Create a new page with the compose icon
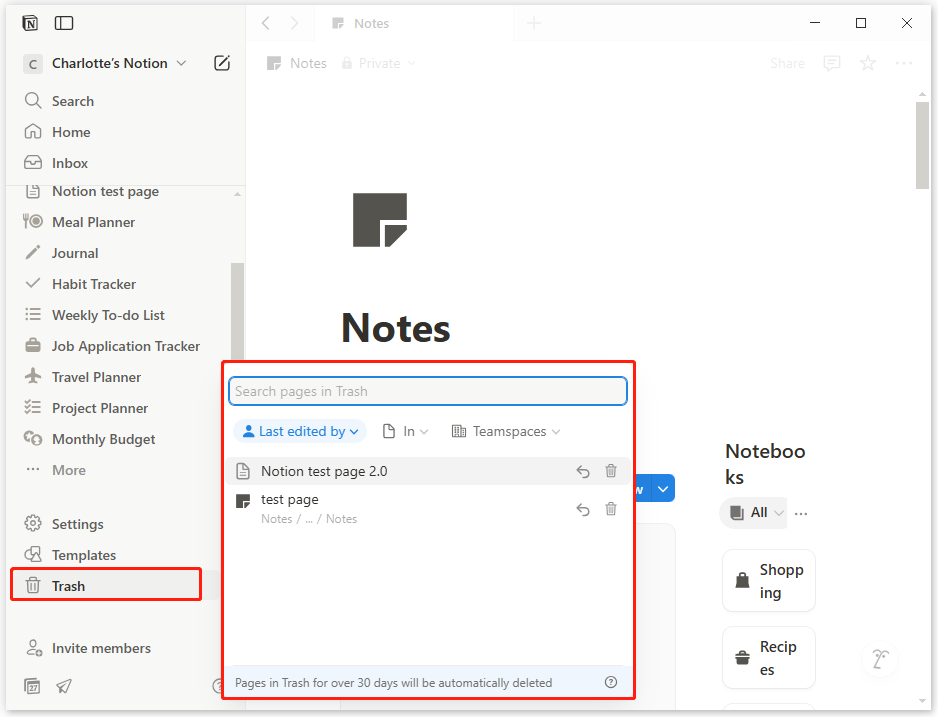Viewport: 938px width, 717px height. point(222,63)
